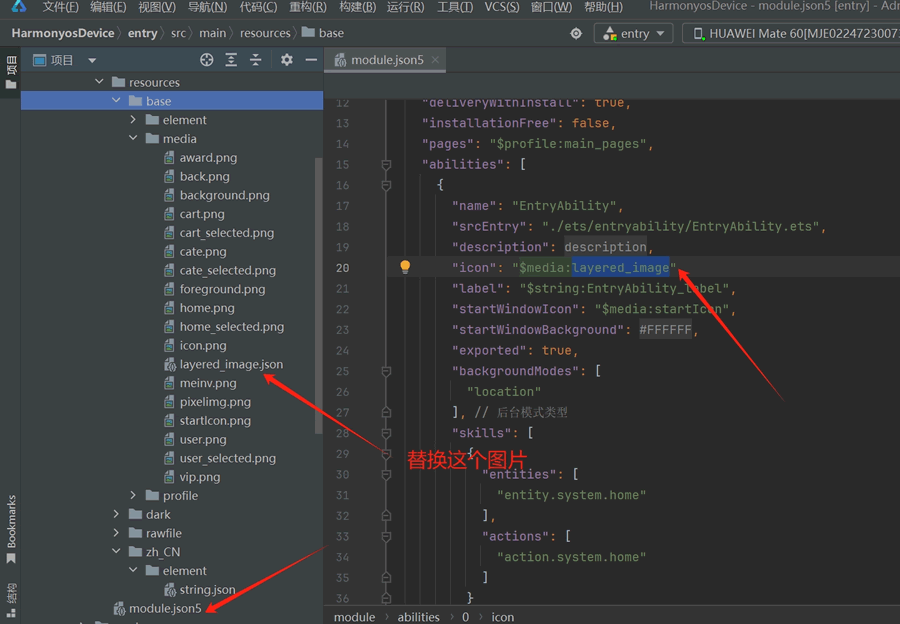Select startIcon.png file
Image resolution: width=900 pixels, height=624 pixels.
(x=207, y=420)
